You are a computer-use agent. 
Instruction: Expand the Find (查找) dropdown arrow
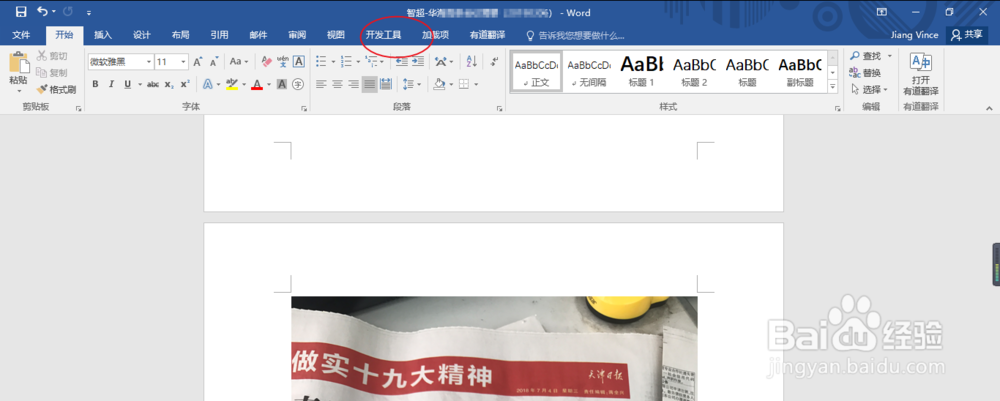[x=889, y=56]
